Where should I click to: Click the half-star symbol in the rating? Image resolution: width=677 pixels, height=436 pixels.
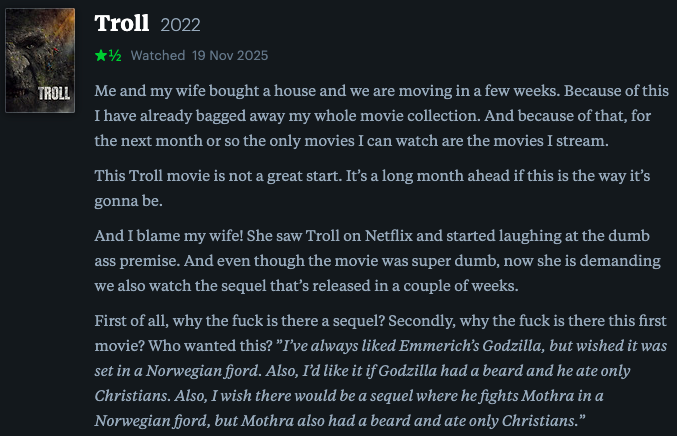point(115,55)
